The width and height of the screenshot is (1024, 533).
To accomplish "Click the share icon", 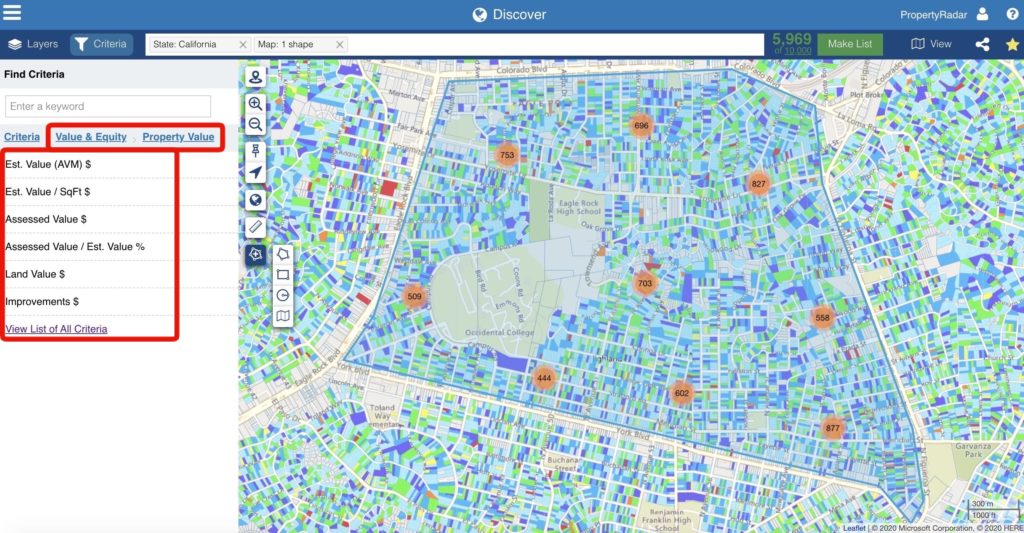I will click(x=982, y=44).
